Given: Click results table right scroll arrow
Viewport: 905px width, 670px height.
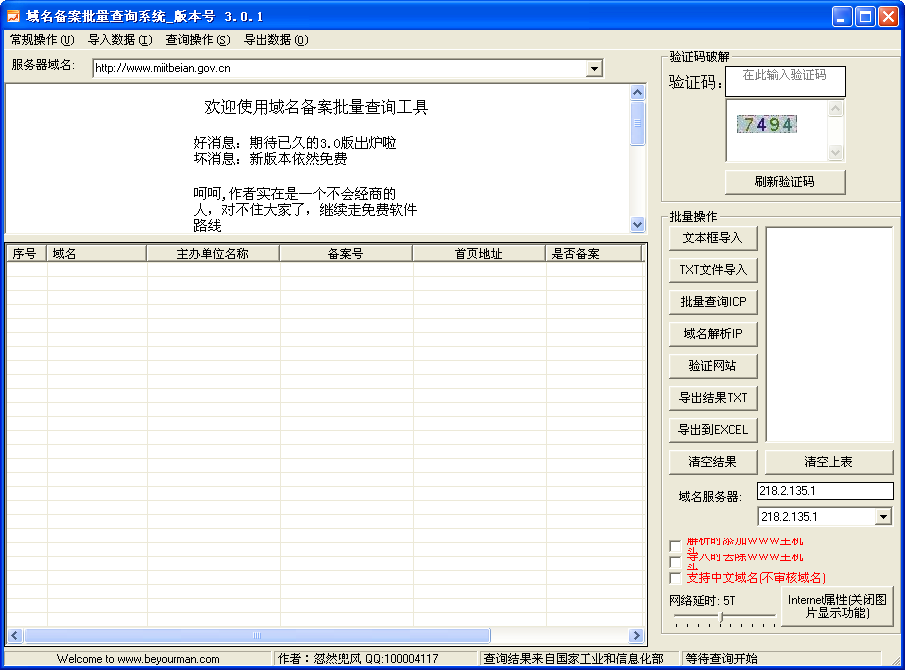Looking at the screenshot, I should [x=636, y=635].
